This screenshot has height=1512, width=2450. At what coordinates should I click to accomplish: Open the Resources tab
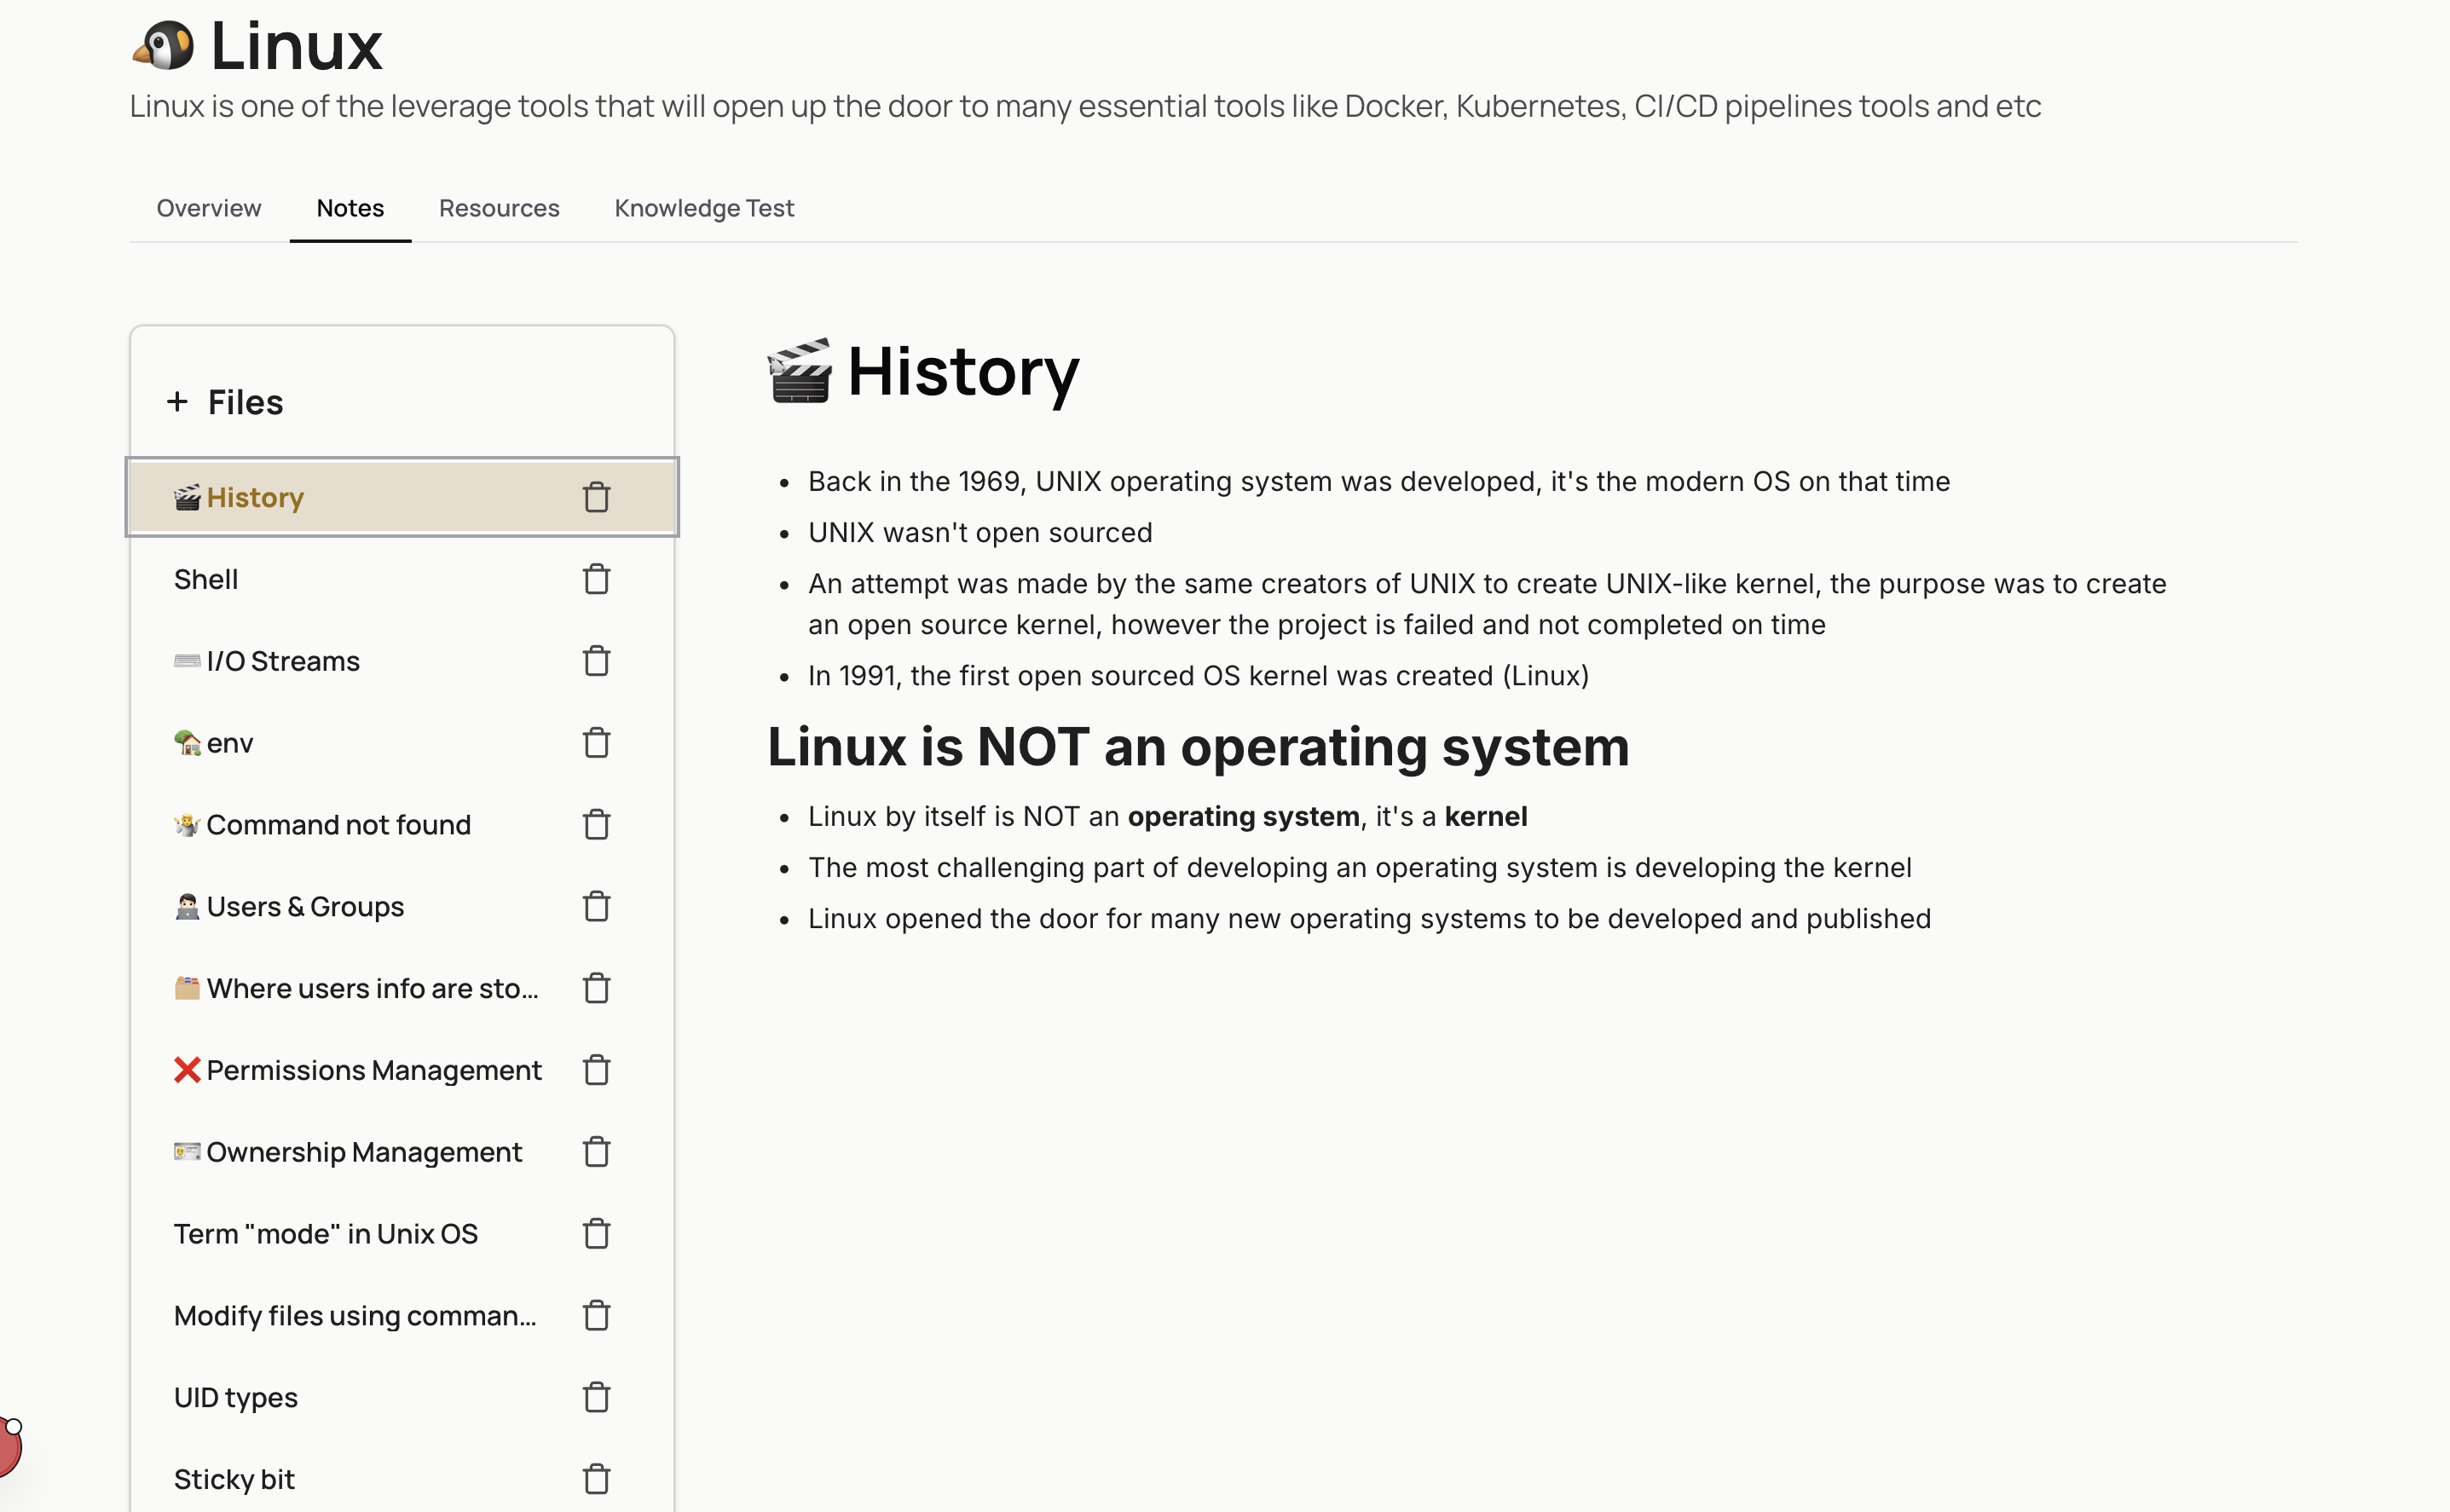pos(499,208)
